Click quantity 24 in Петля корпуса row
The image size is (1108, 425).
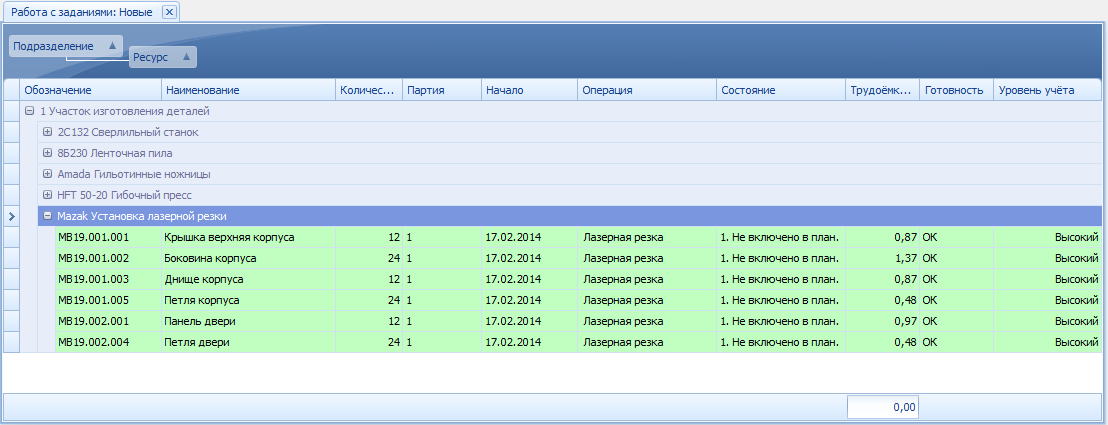pyautogui.click(x=369, y=301)
